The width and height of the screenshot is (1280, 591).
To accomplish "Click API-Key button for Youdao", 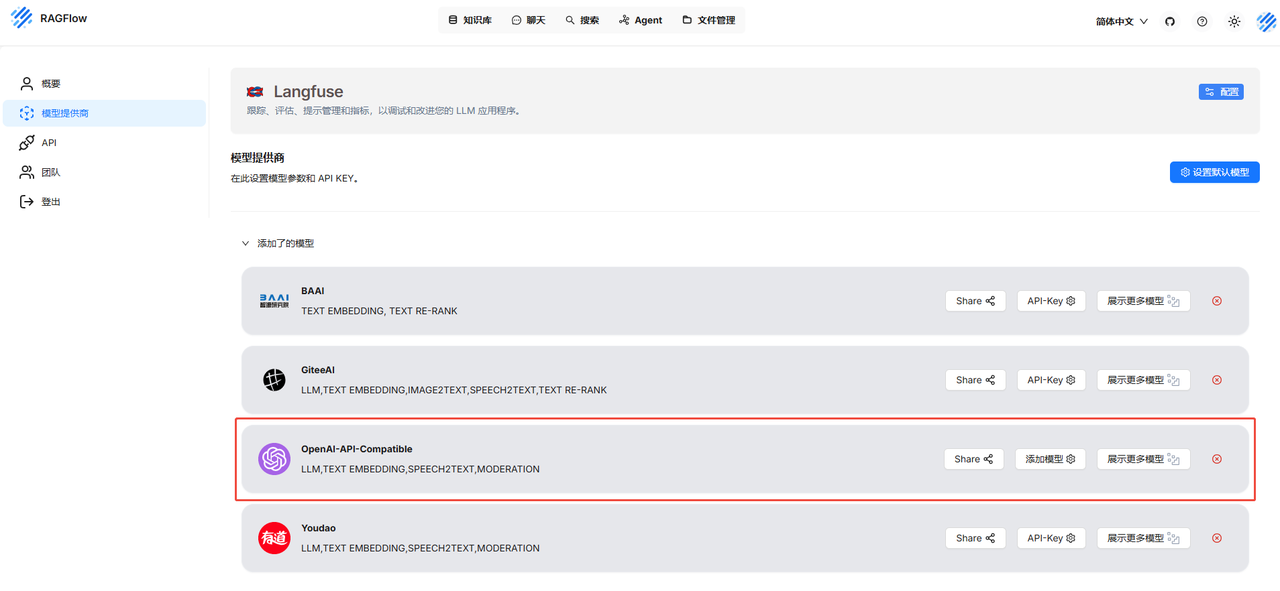I will (1051, 538).
